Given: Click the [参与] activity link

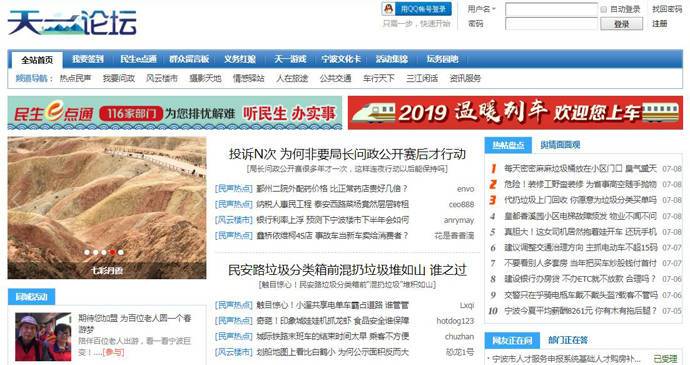Looking at the screenshot, I should 113,352.
